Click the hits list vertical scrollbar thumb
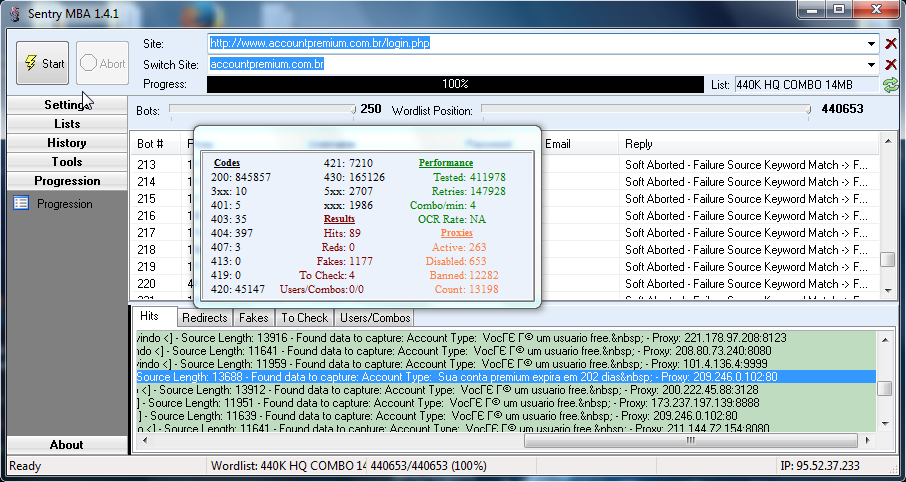The width and height of the screenshot is (906, 482). point(885,388)
